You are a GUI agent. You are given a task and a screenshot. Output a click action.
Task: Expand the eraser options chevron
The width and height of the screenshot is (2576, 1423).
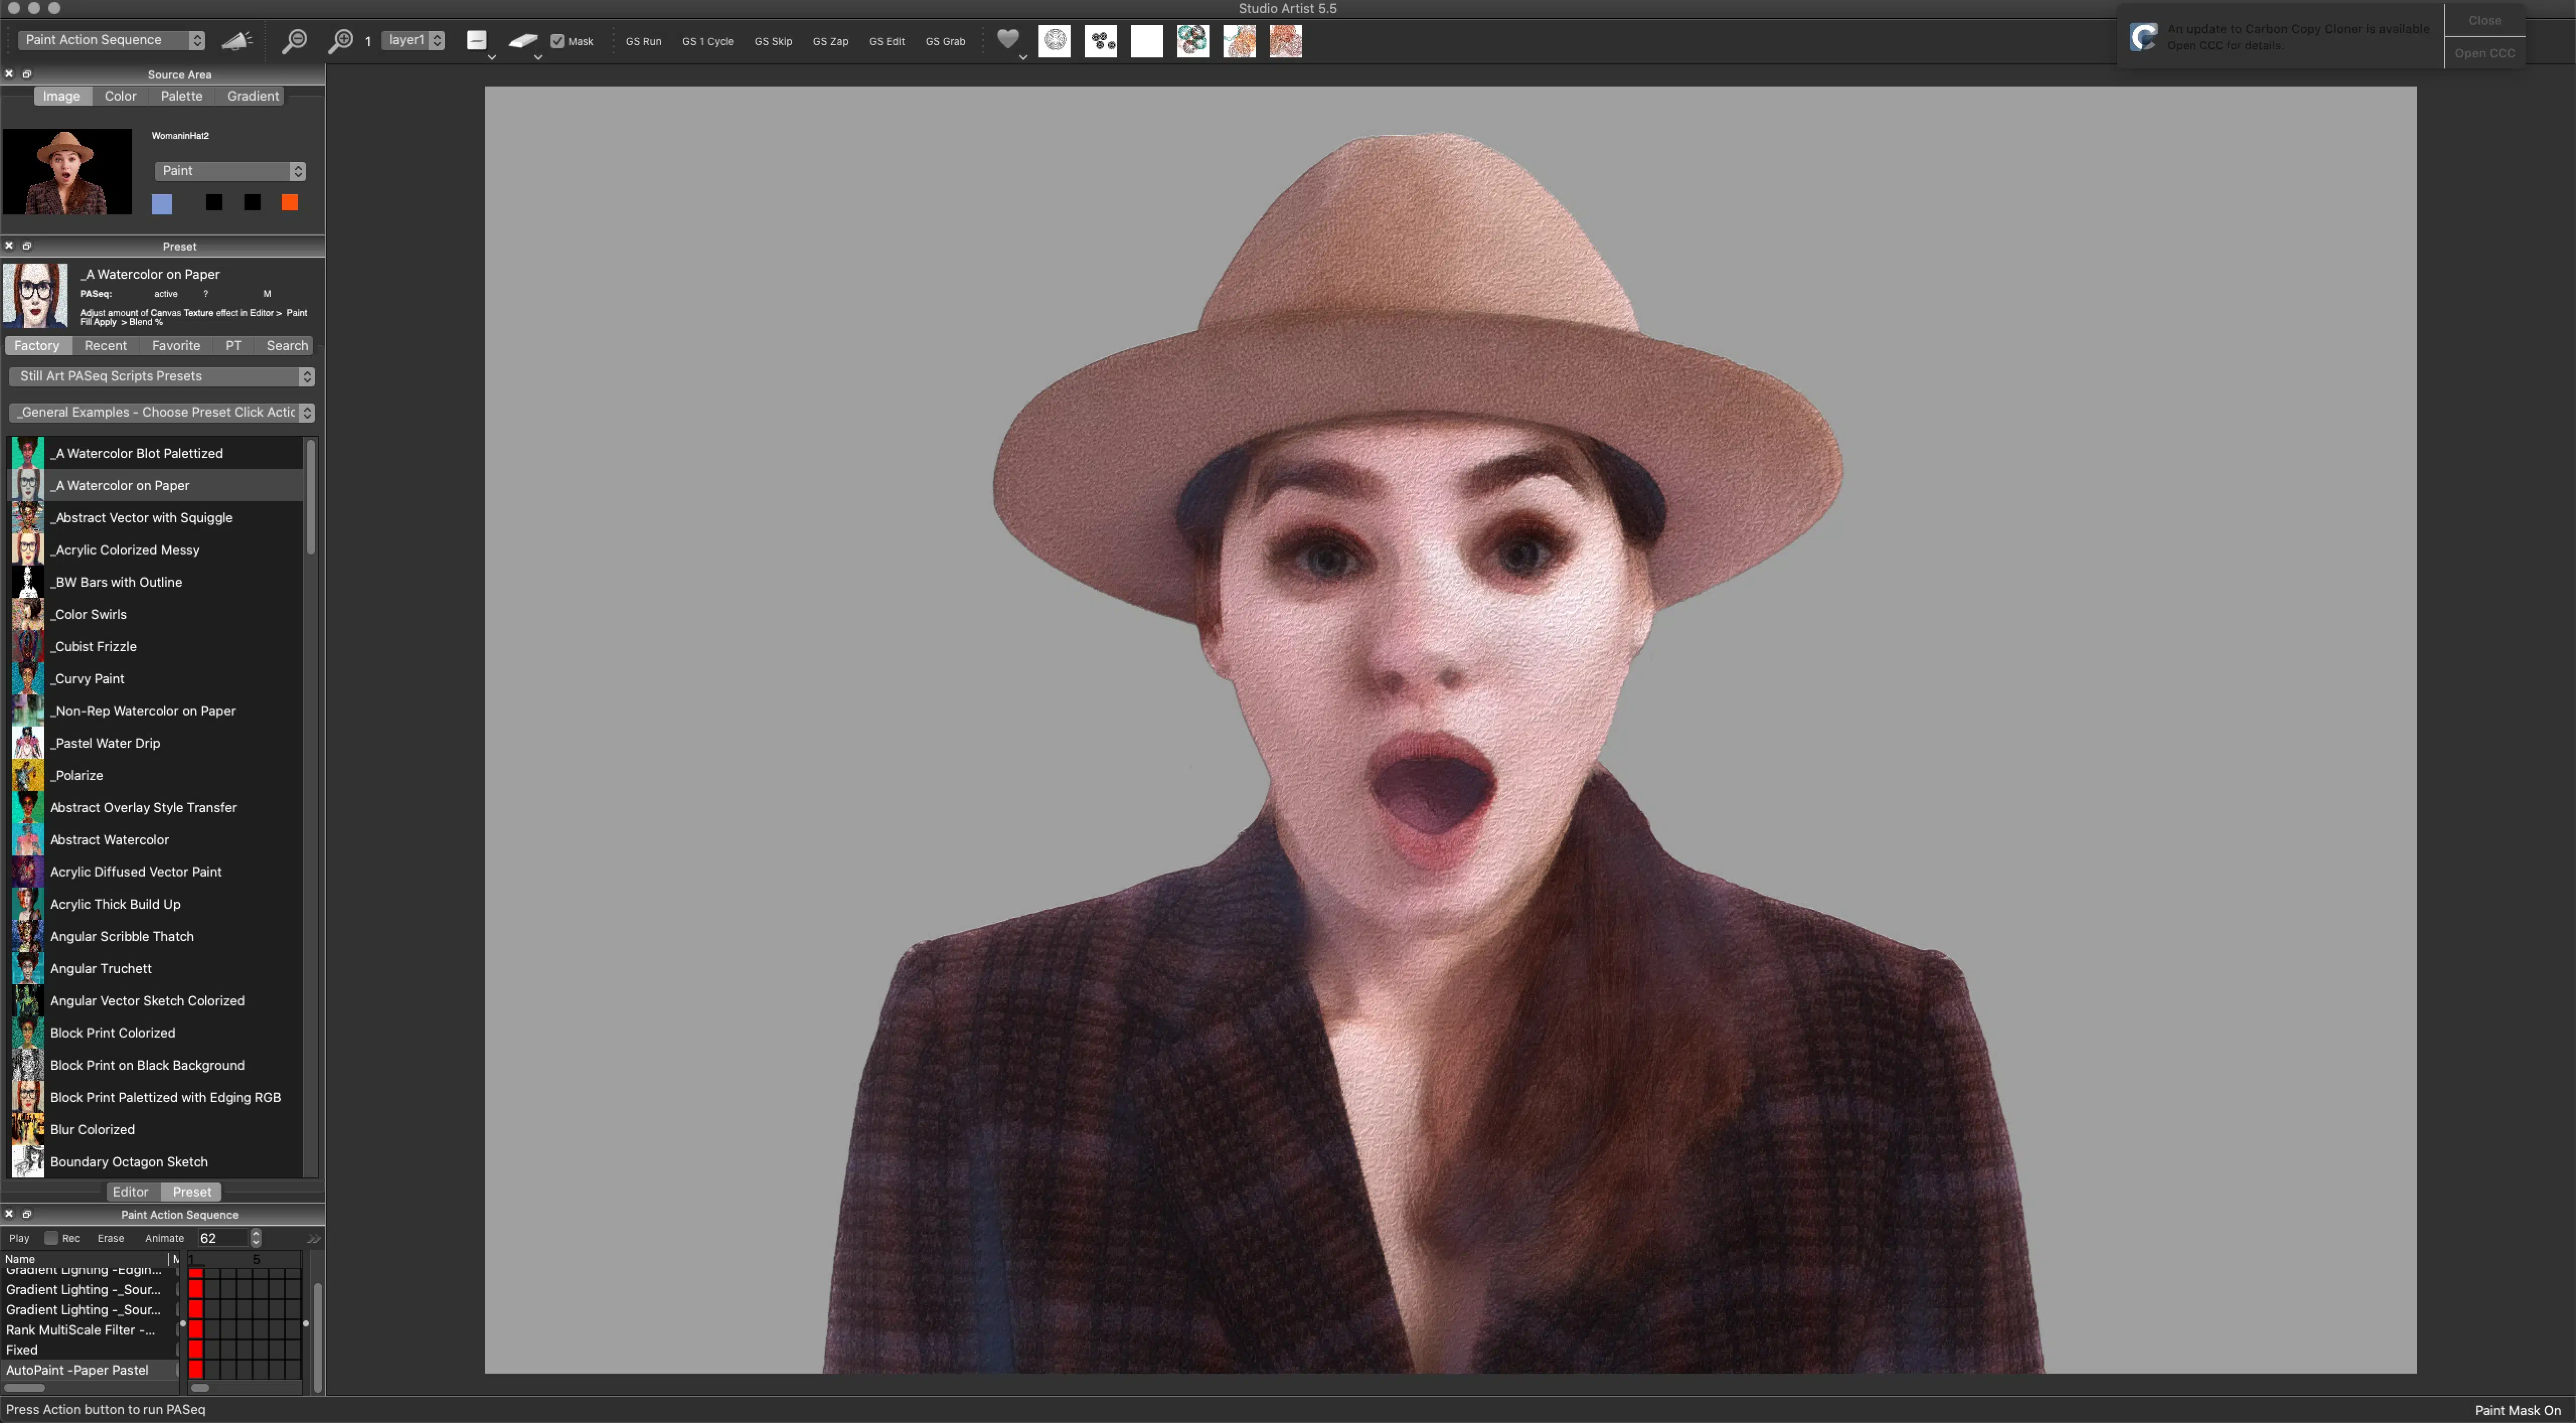(538, 58)
